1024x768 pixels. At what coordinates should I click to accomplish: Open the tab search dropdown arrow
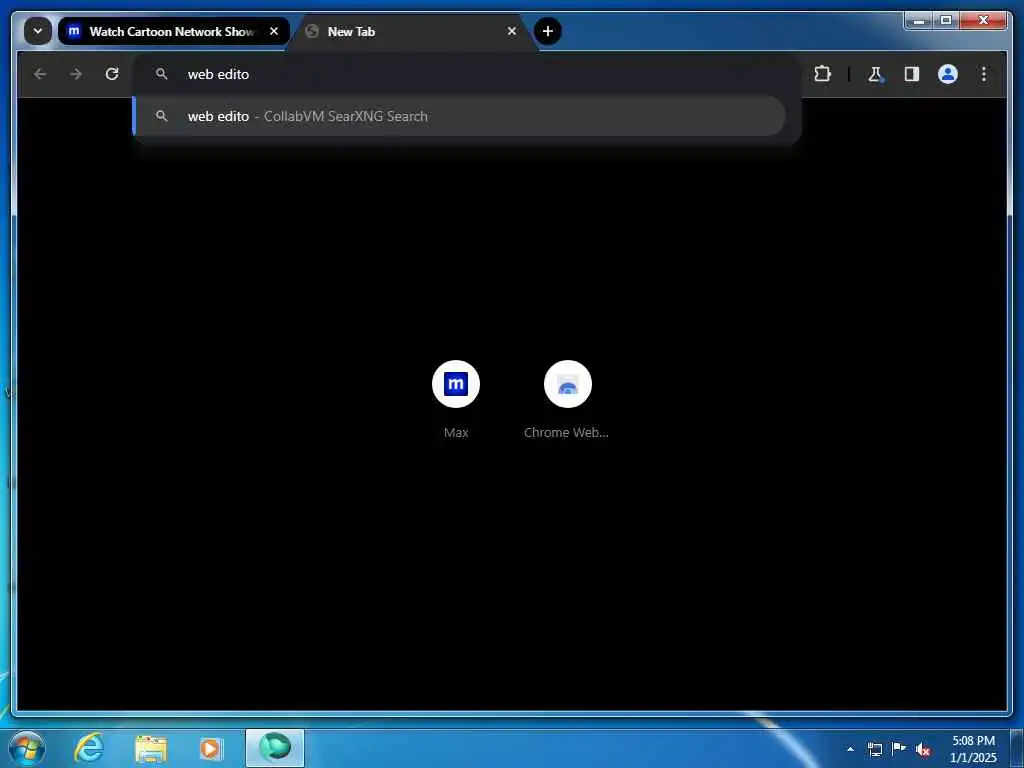(x=38, y=31)
